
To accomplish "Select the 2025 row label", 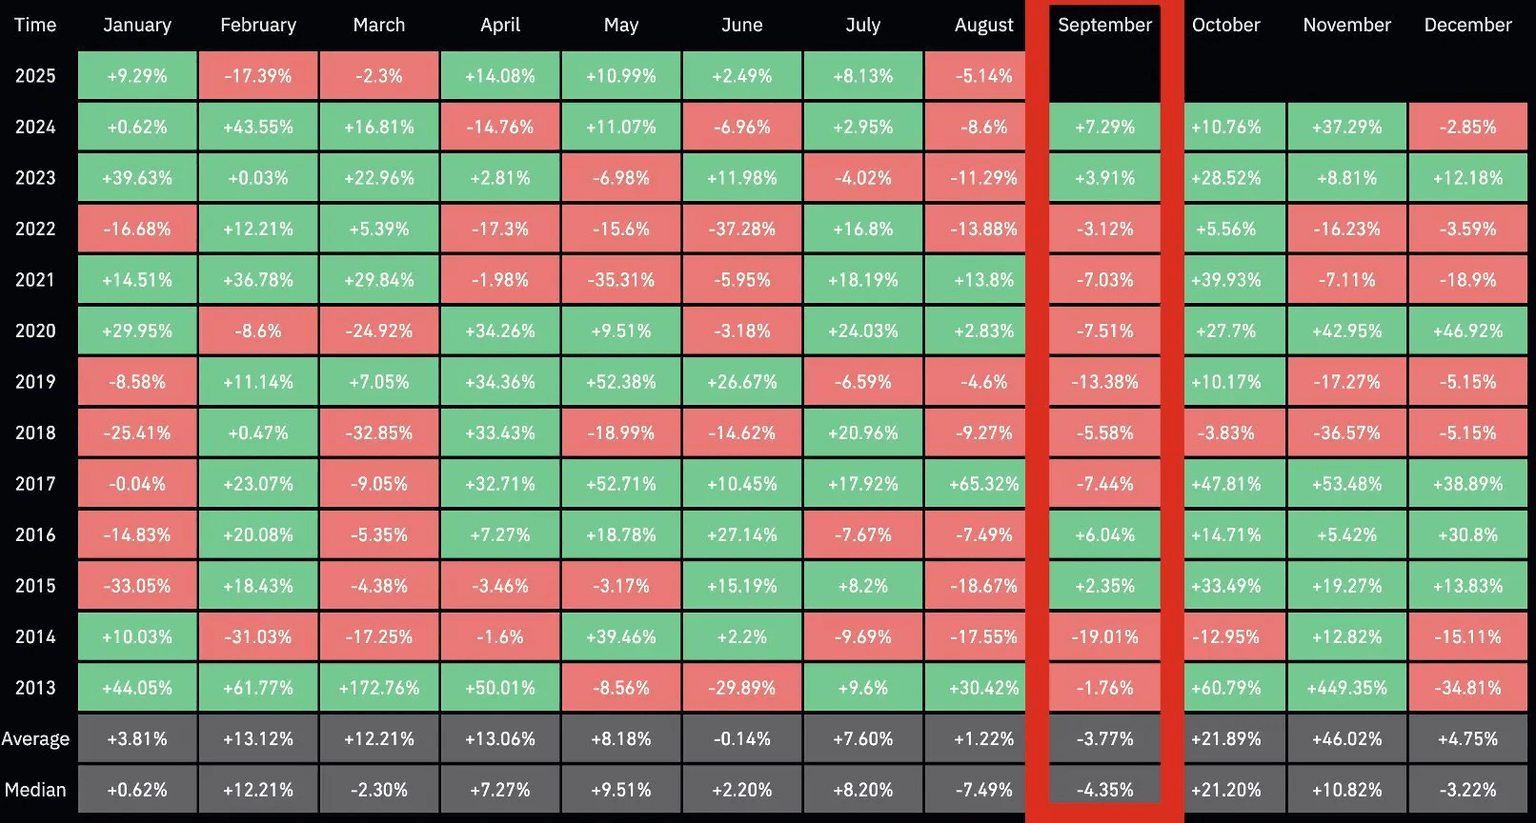I will (x=35, y=76).
